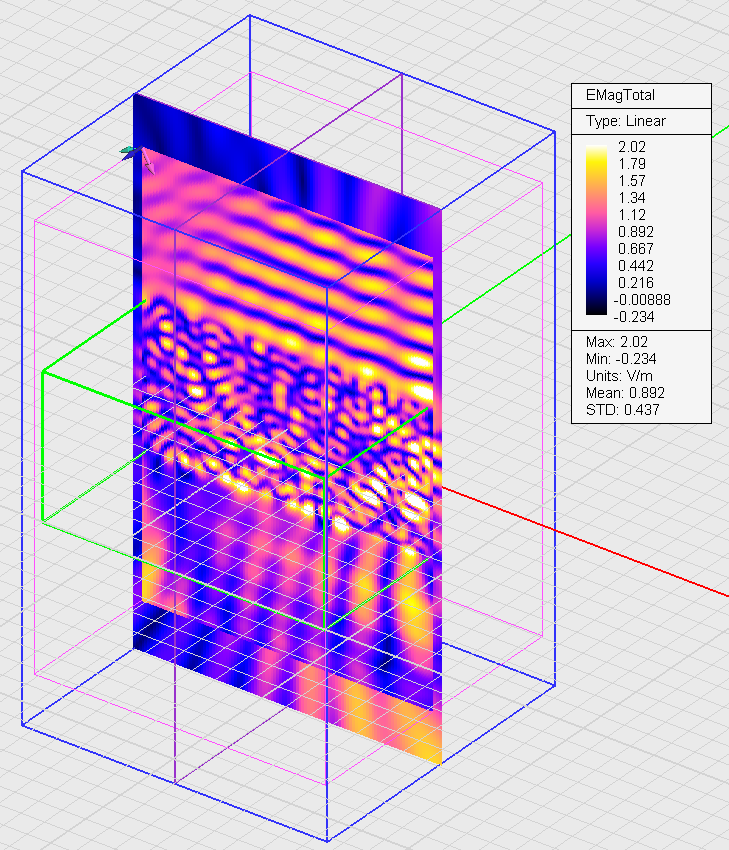This screenshot has width=729, height=850.
Task: Click the Min: -0.234 statistic
Action: point(621,359)
